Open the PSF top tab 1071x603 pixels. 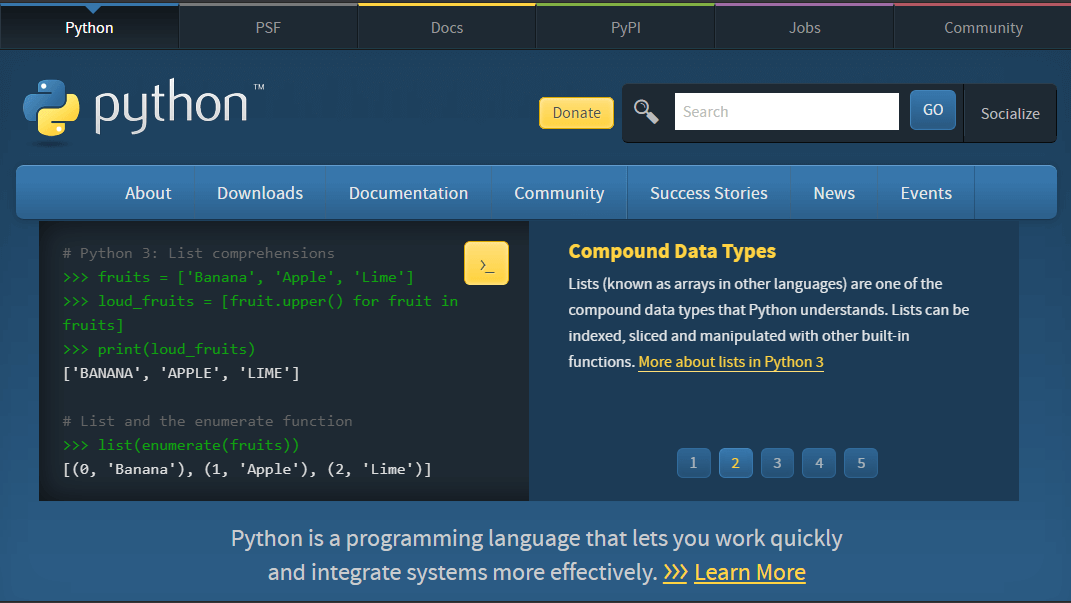(x=268, y=27)
